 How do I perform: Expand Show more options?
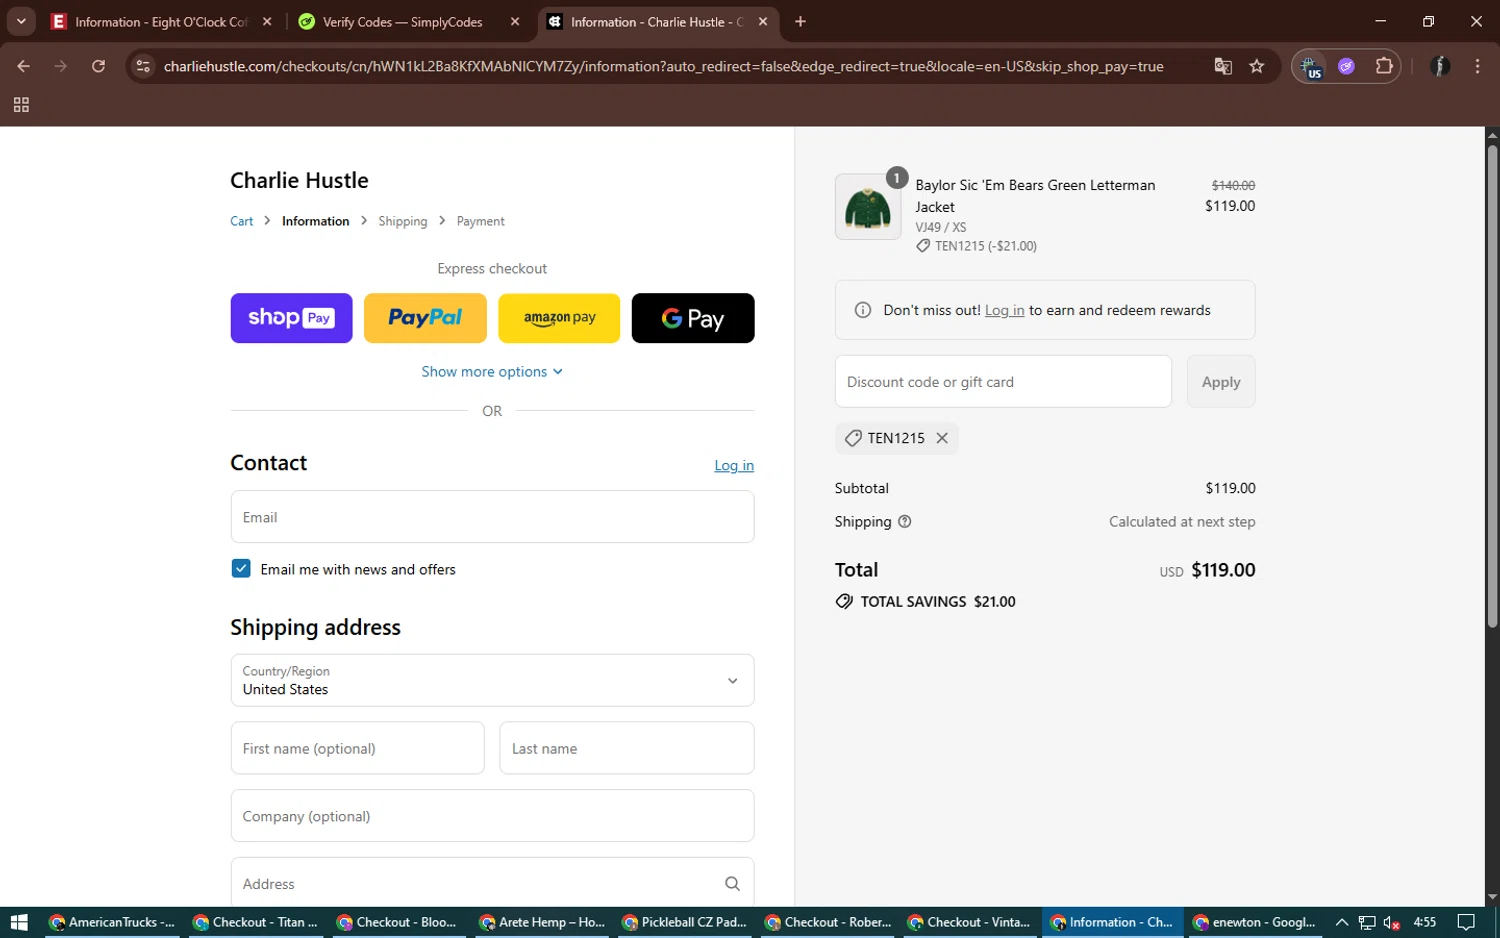[492, 371]
